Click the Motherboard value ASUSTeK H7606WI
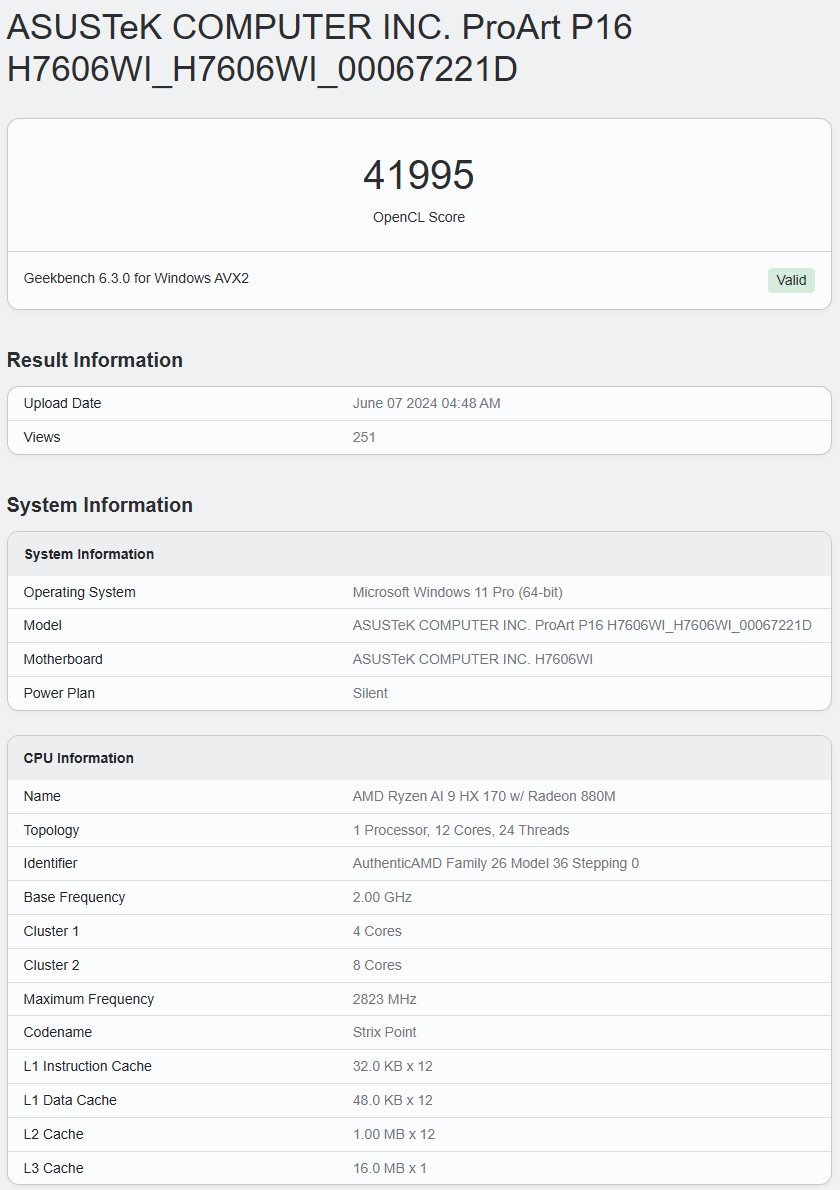Screen dimensions: 840x1190 click(472, 659)
